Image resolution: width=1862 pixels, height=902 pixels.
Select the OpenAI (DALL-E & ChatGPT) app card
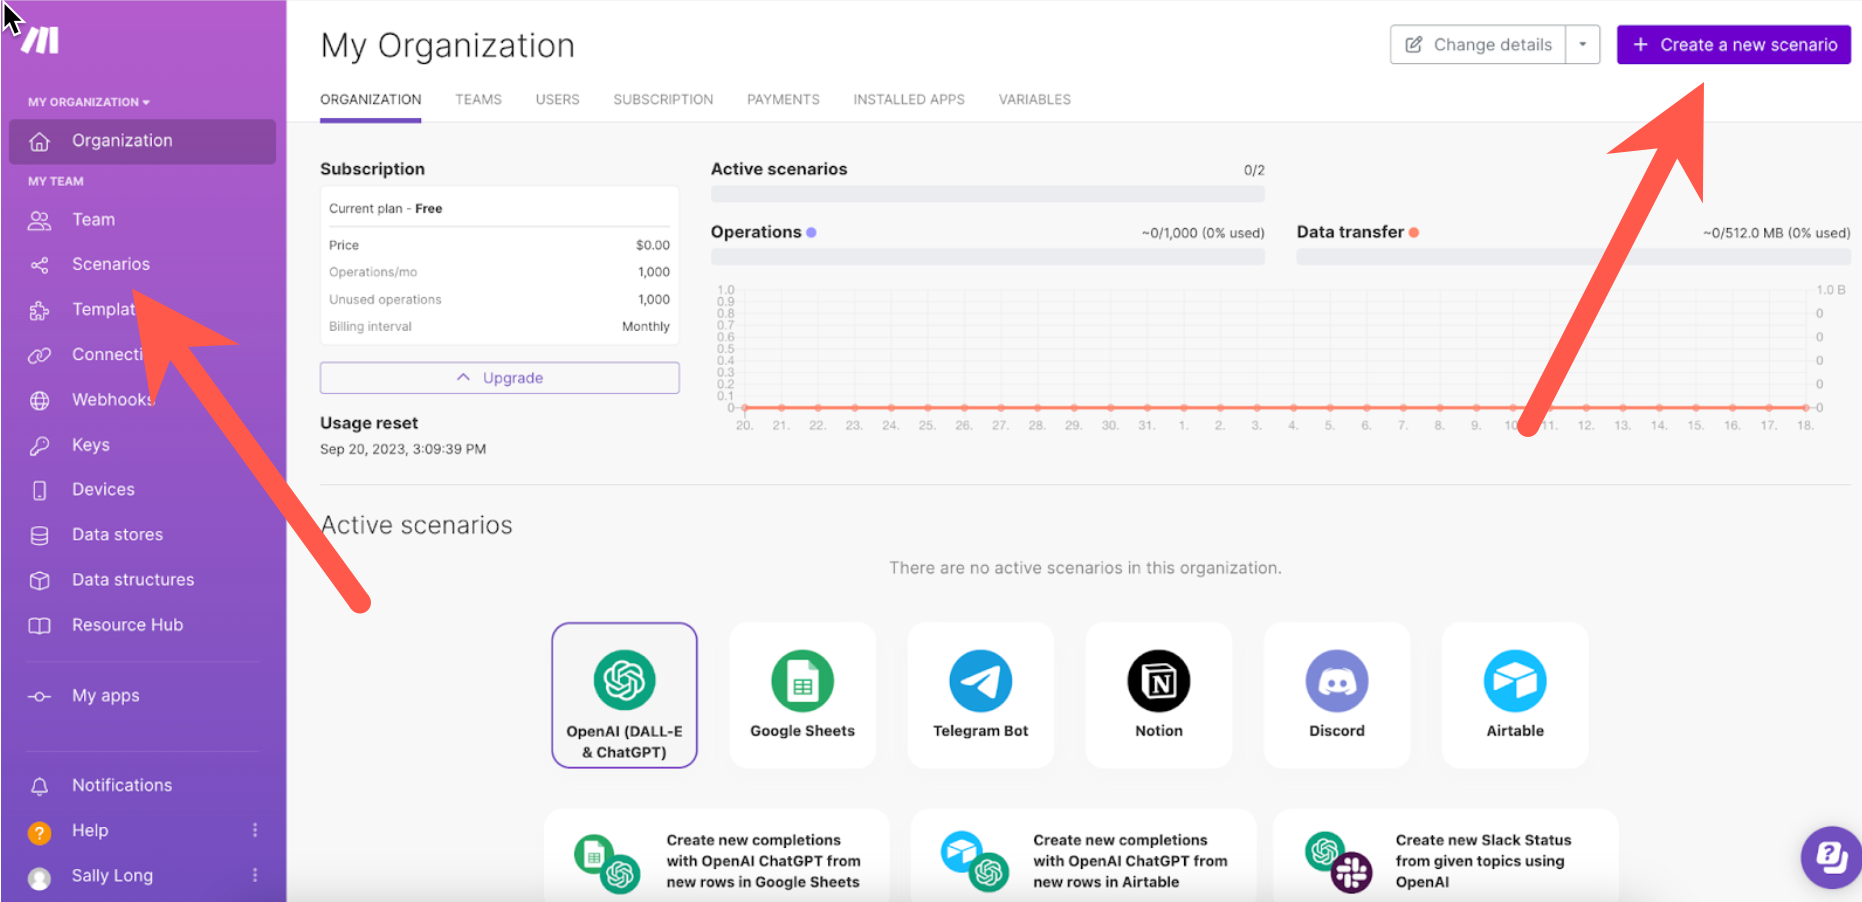(x=624, y=695)
